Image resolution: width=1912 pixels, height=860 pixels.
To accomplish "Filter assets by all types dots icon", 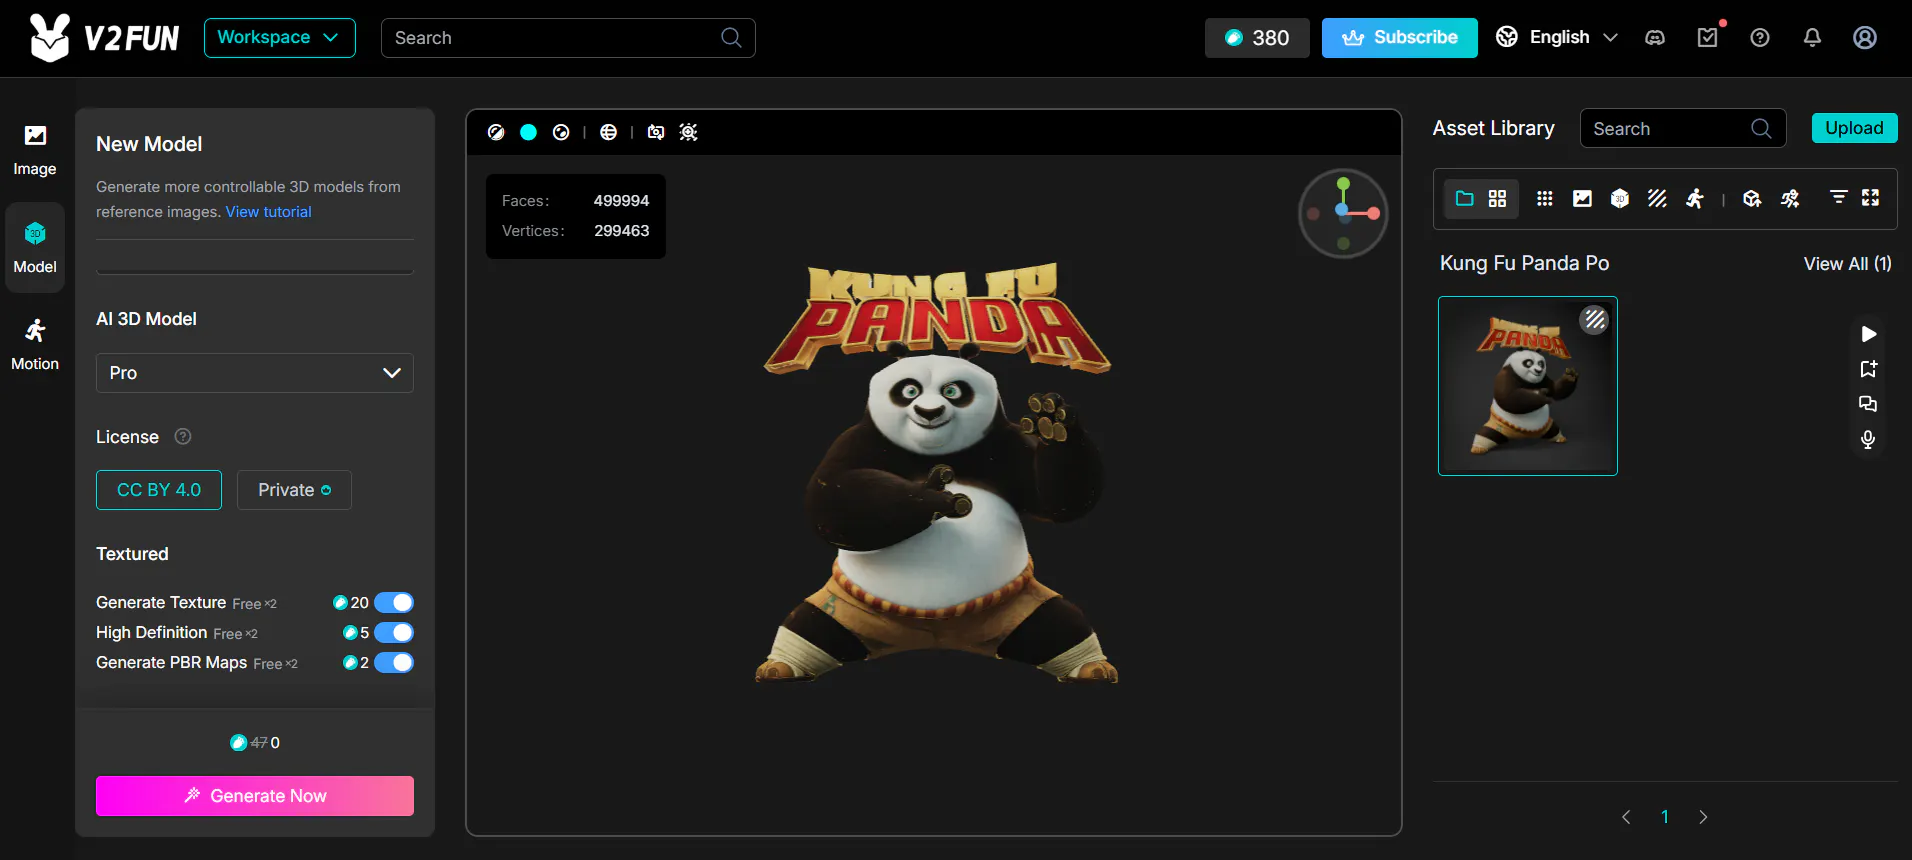I will 1545,198.
